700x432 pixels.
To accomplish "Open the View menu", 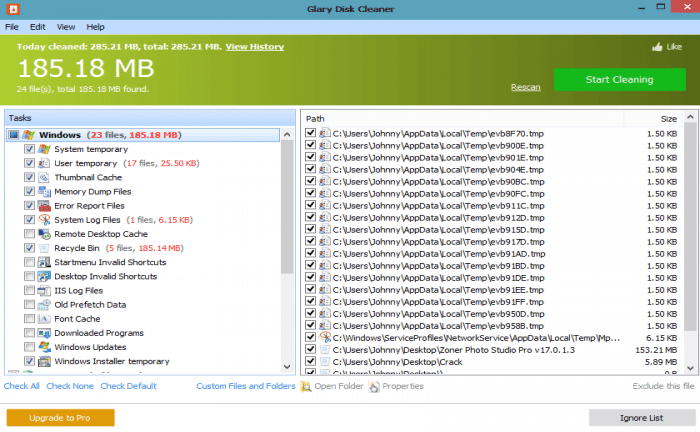I will coord(66,26).
